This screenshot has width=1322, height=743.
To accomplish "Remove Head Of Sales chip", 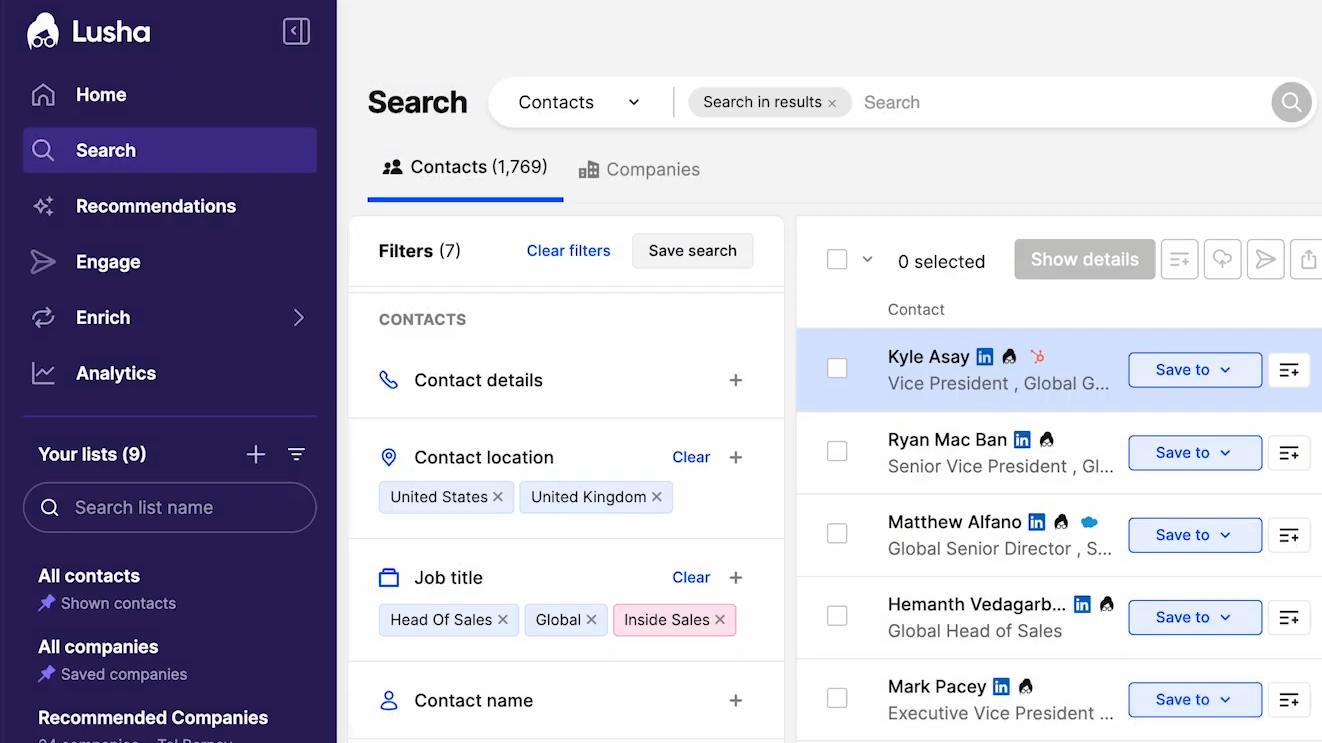I will (x=503, y=620).
